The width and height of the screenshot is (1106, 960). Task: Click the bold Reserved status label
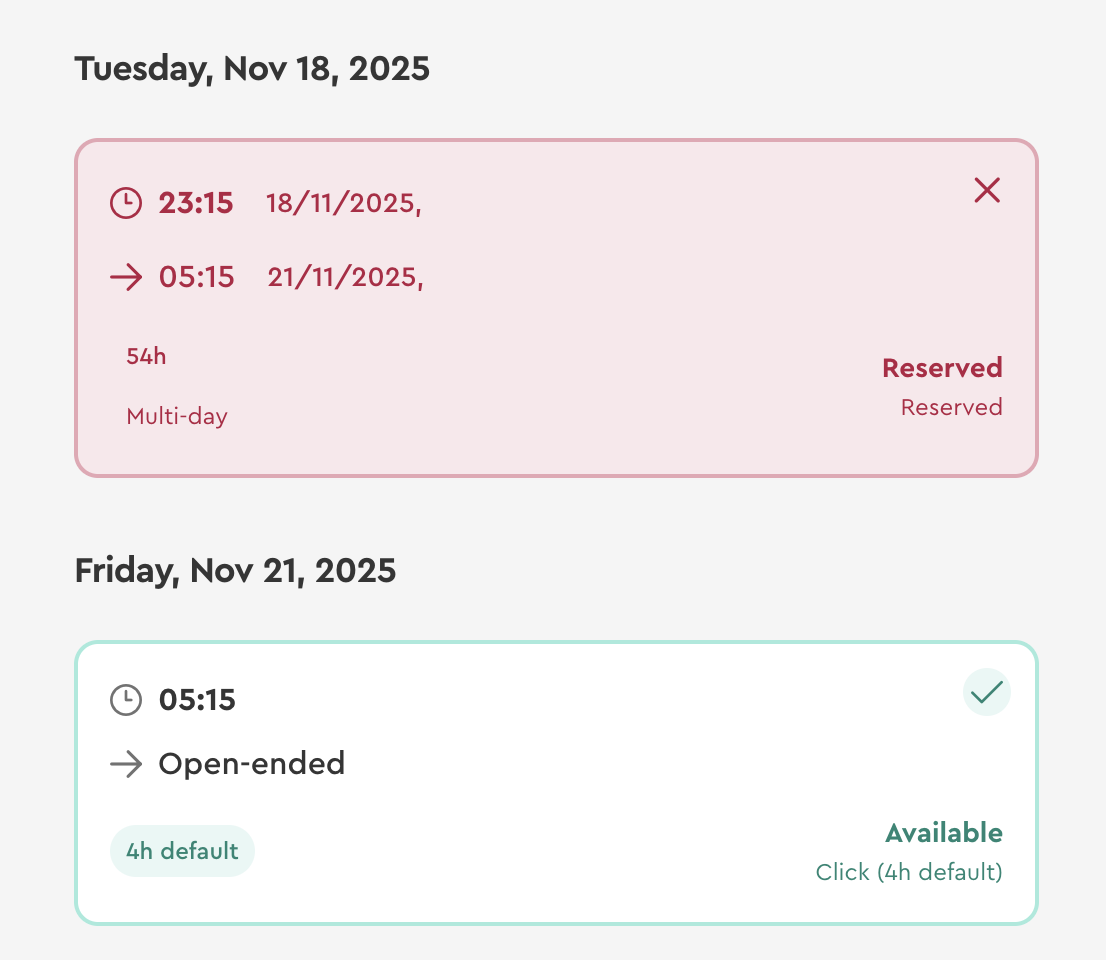pyautogui.click(x=941, y=368)
